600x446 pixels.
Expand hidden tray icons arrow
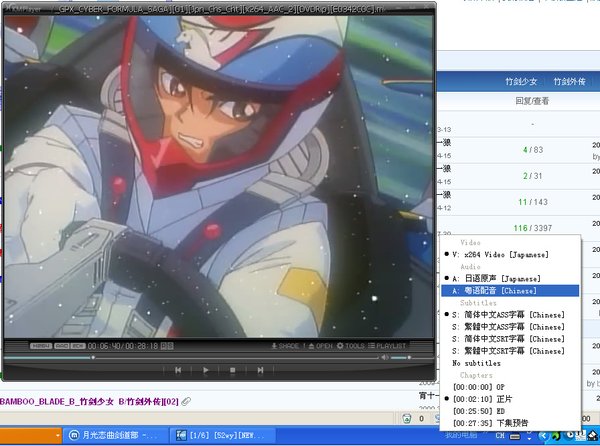tap(543, 435)
